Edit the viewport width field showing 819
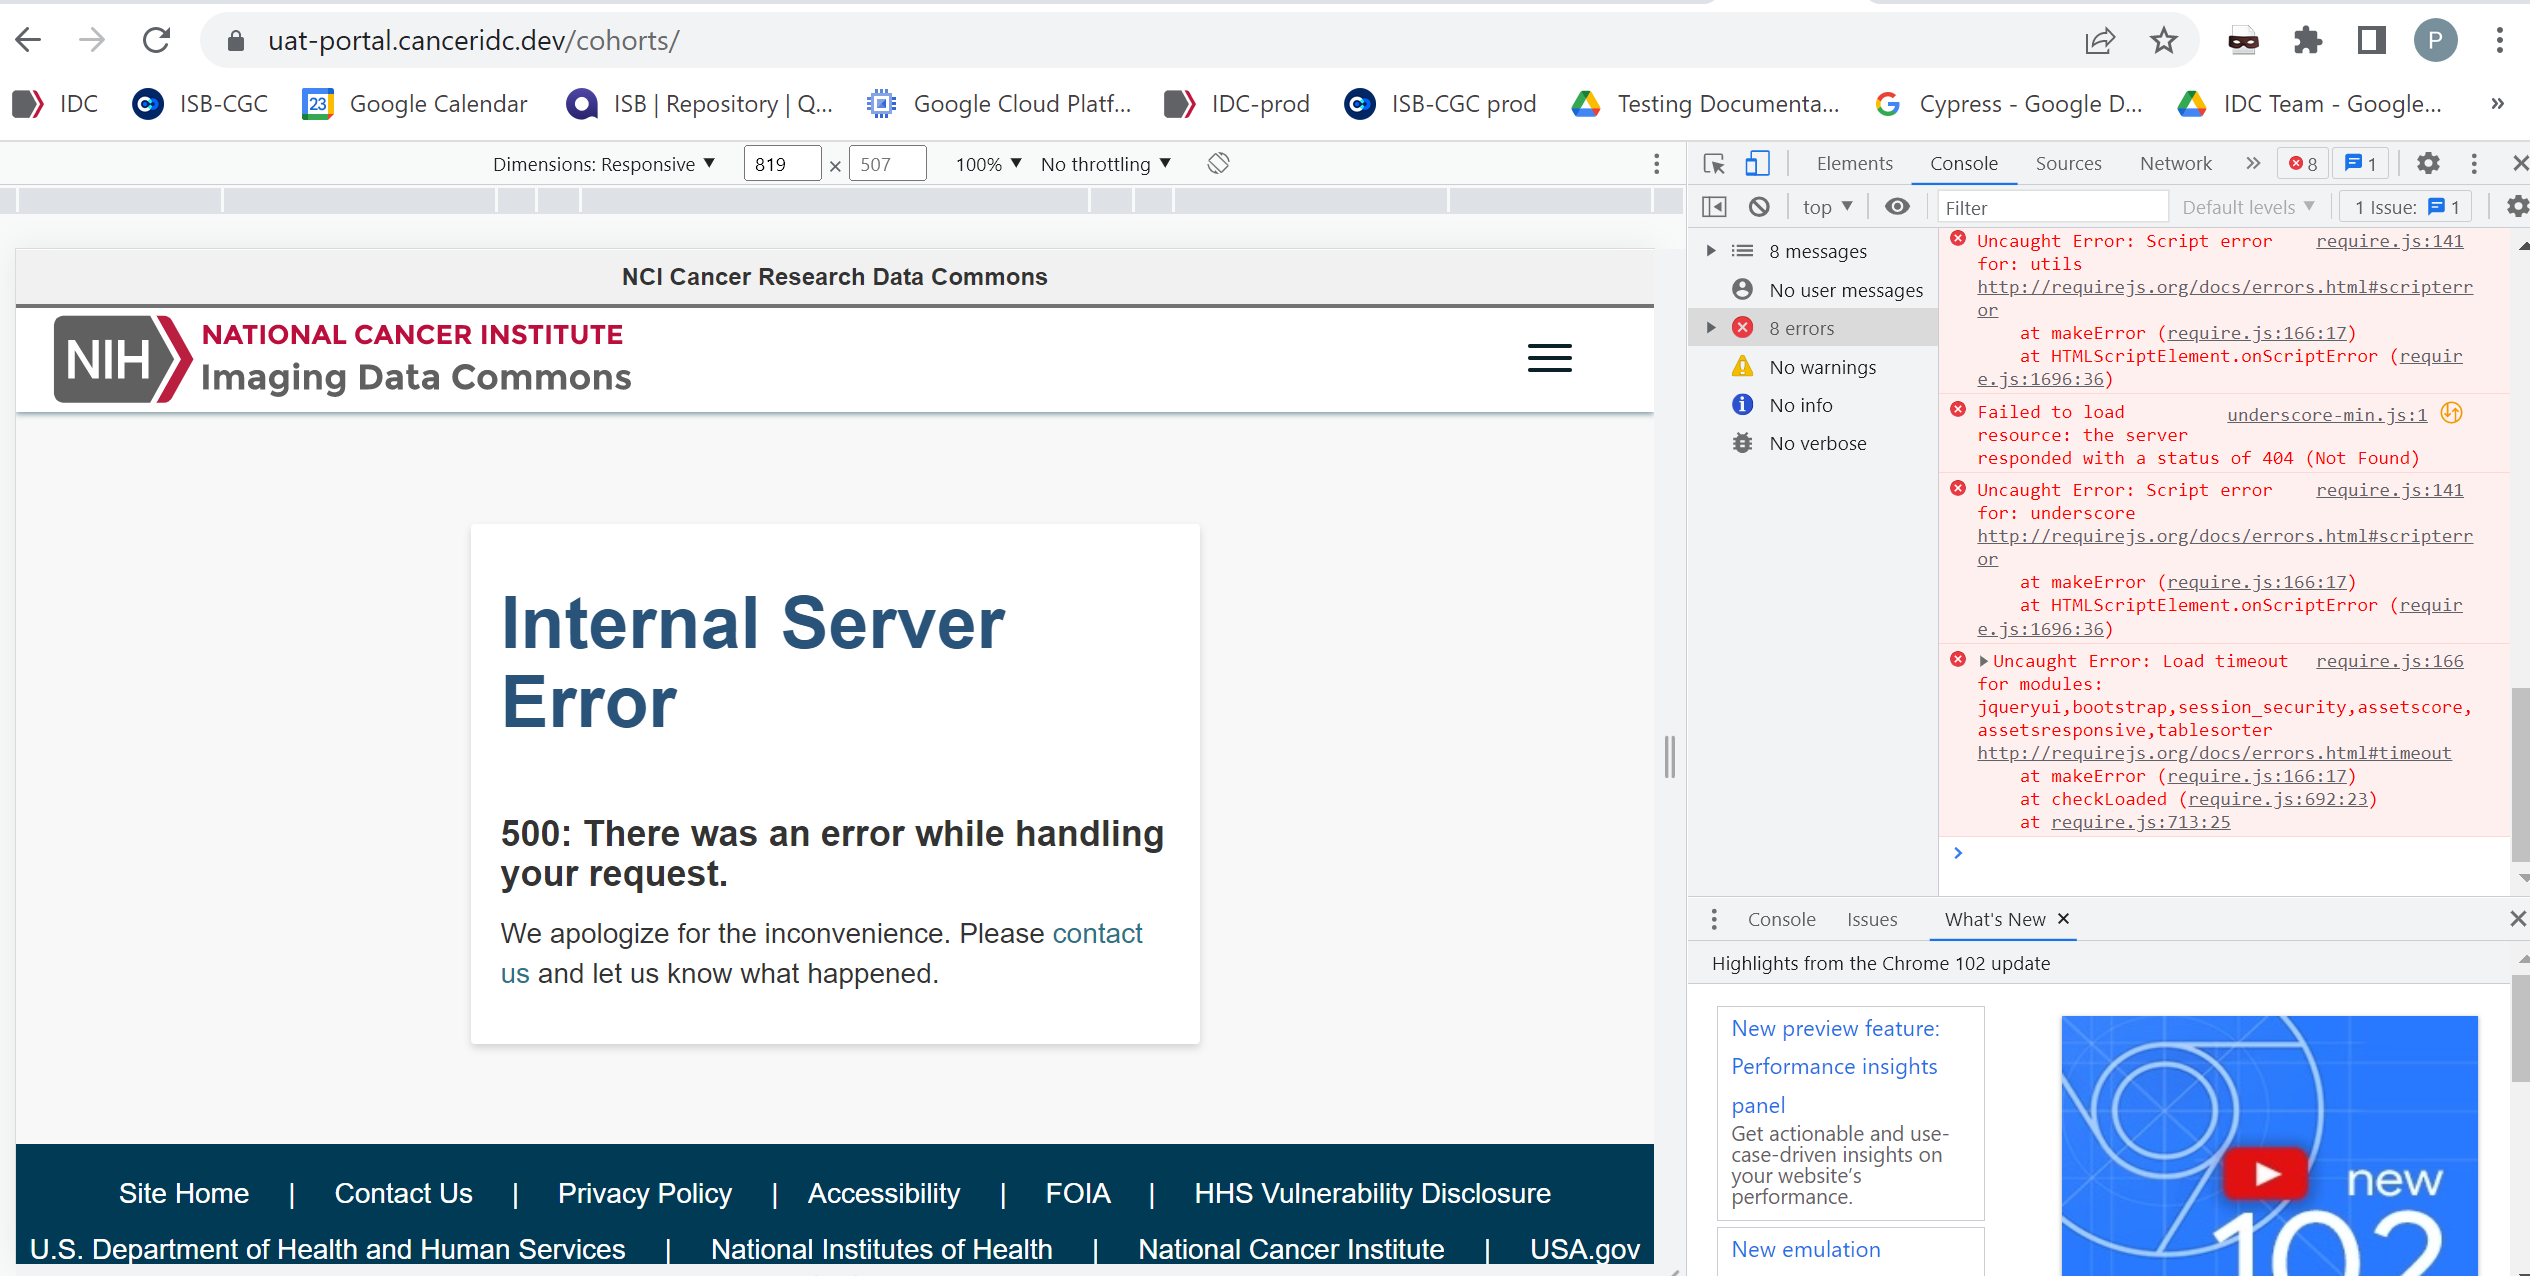2530x1276 pixels. [782, 163]
